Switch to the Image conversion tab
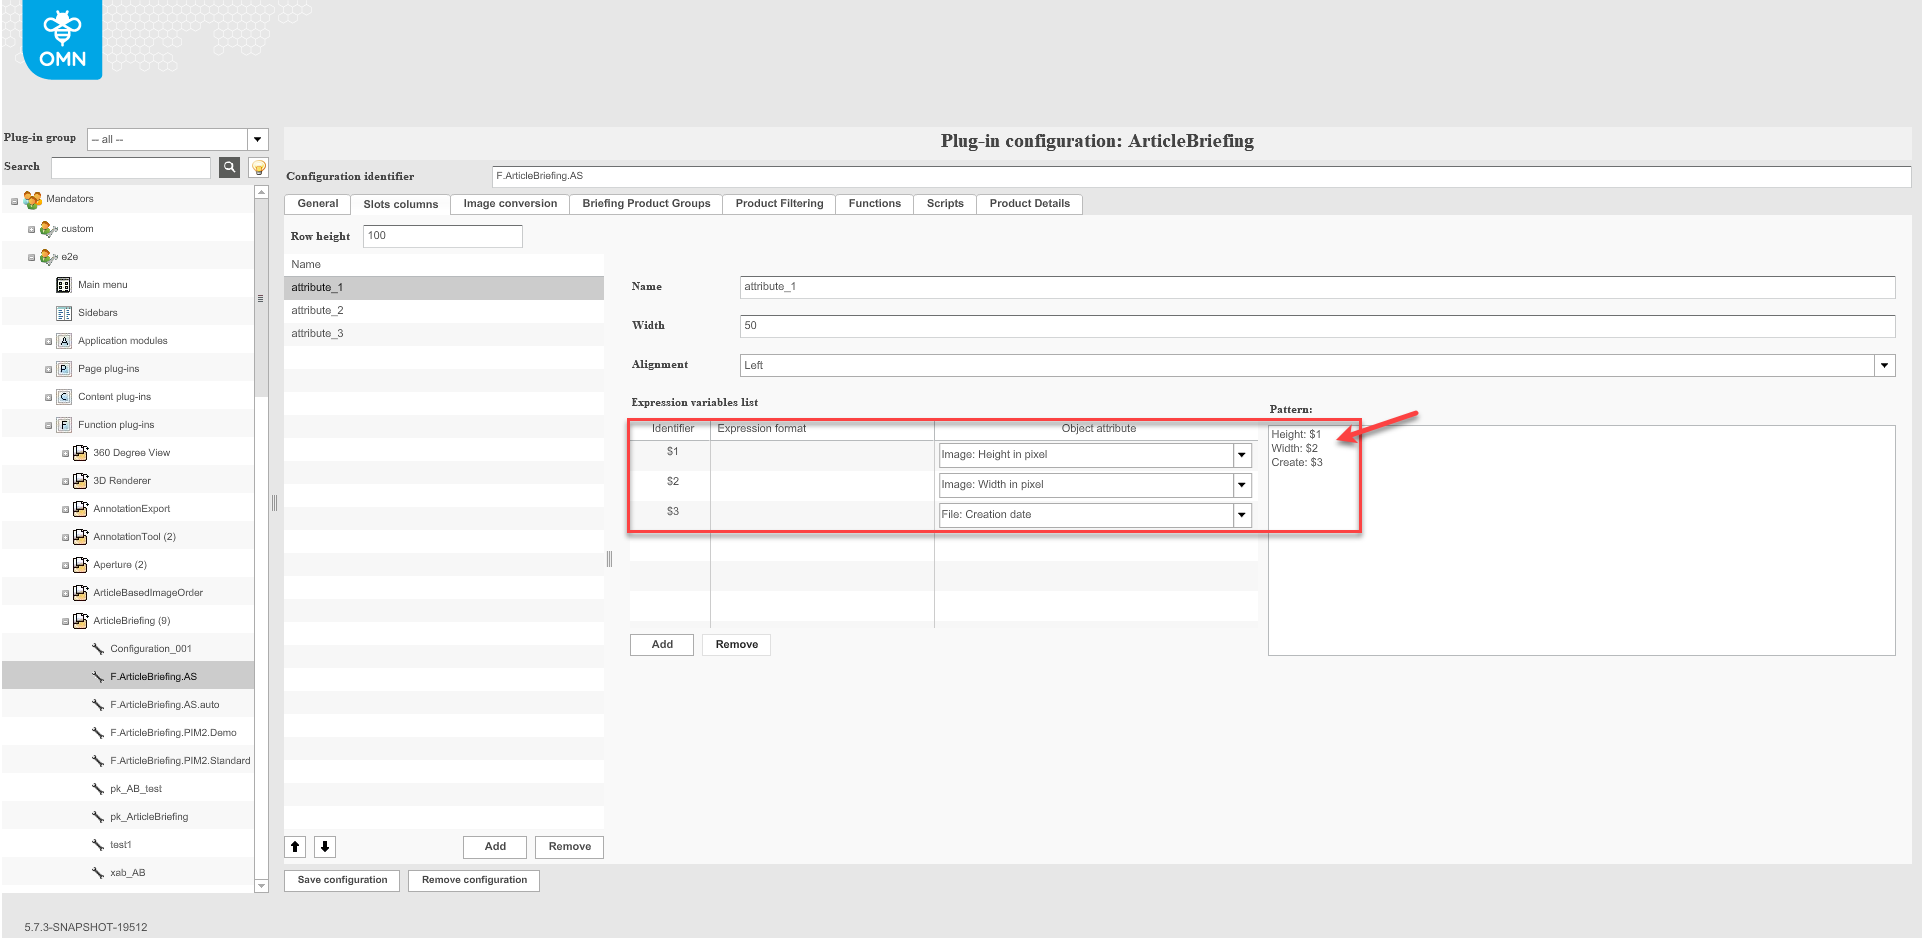 coord(510,204)
